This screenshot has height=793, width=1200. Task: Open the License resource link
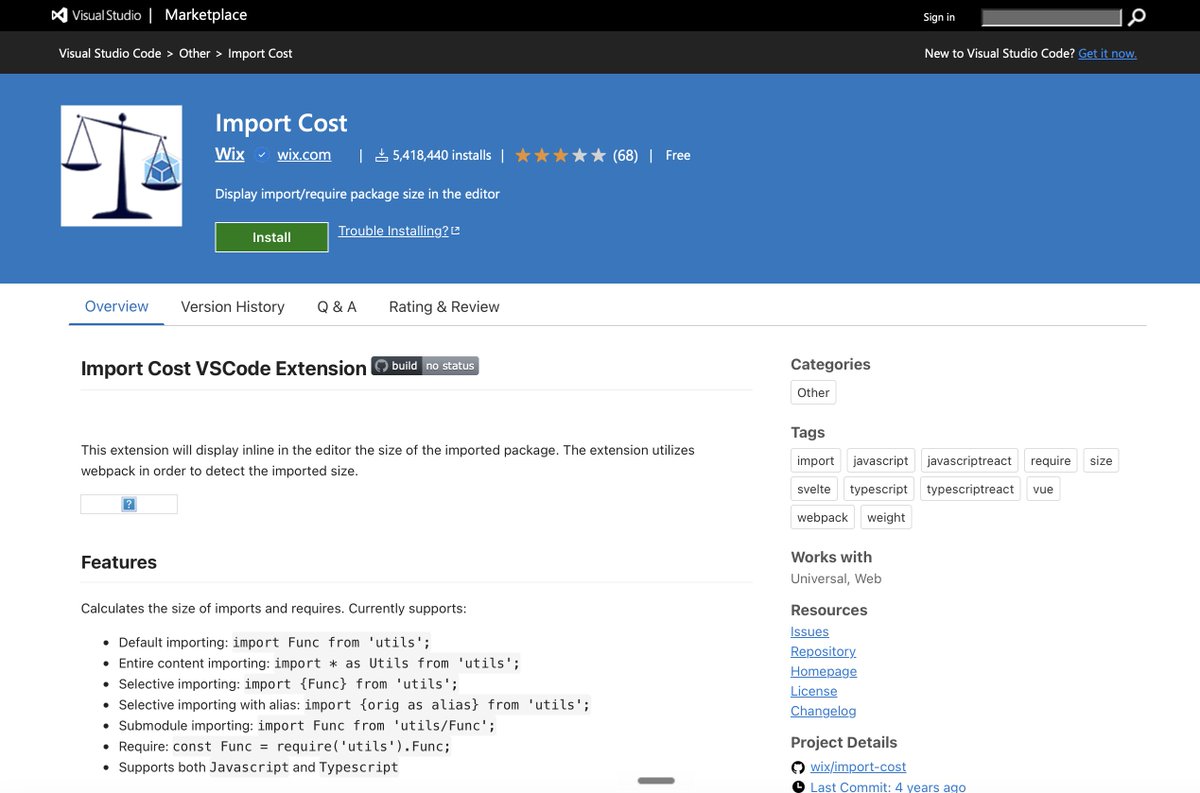(814, 692)
